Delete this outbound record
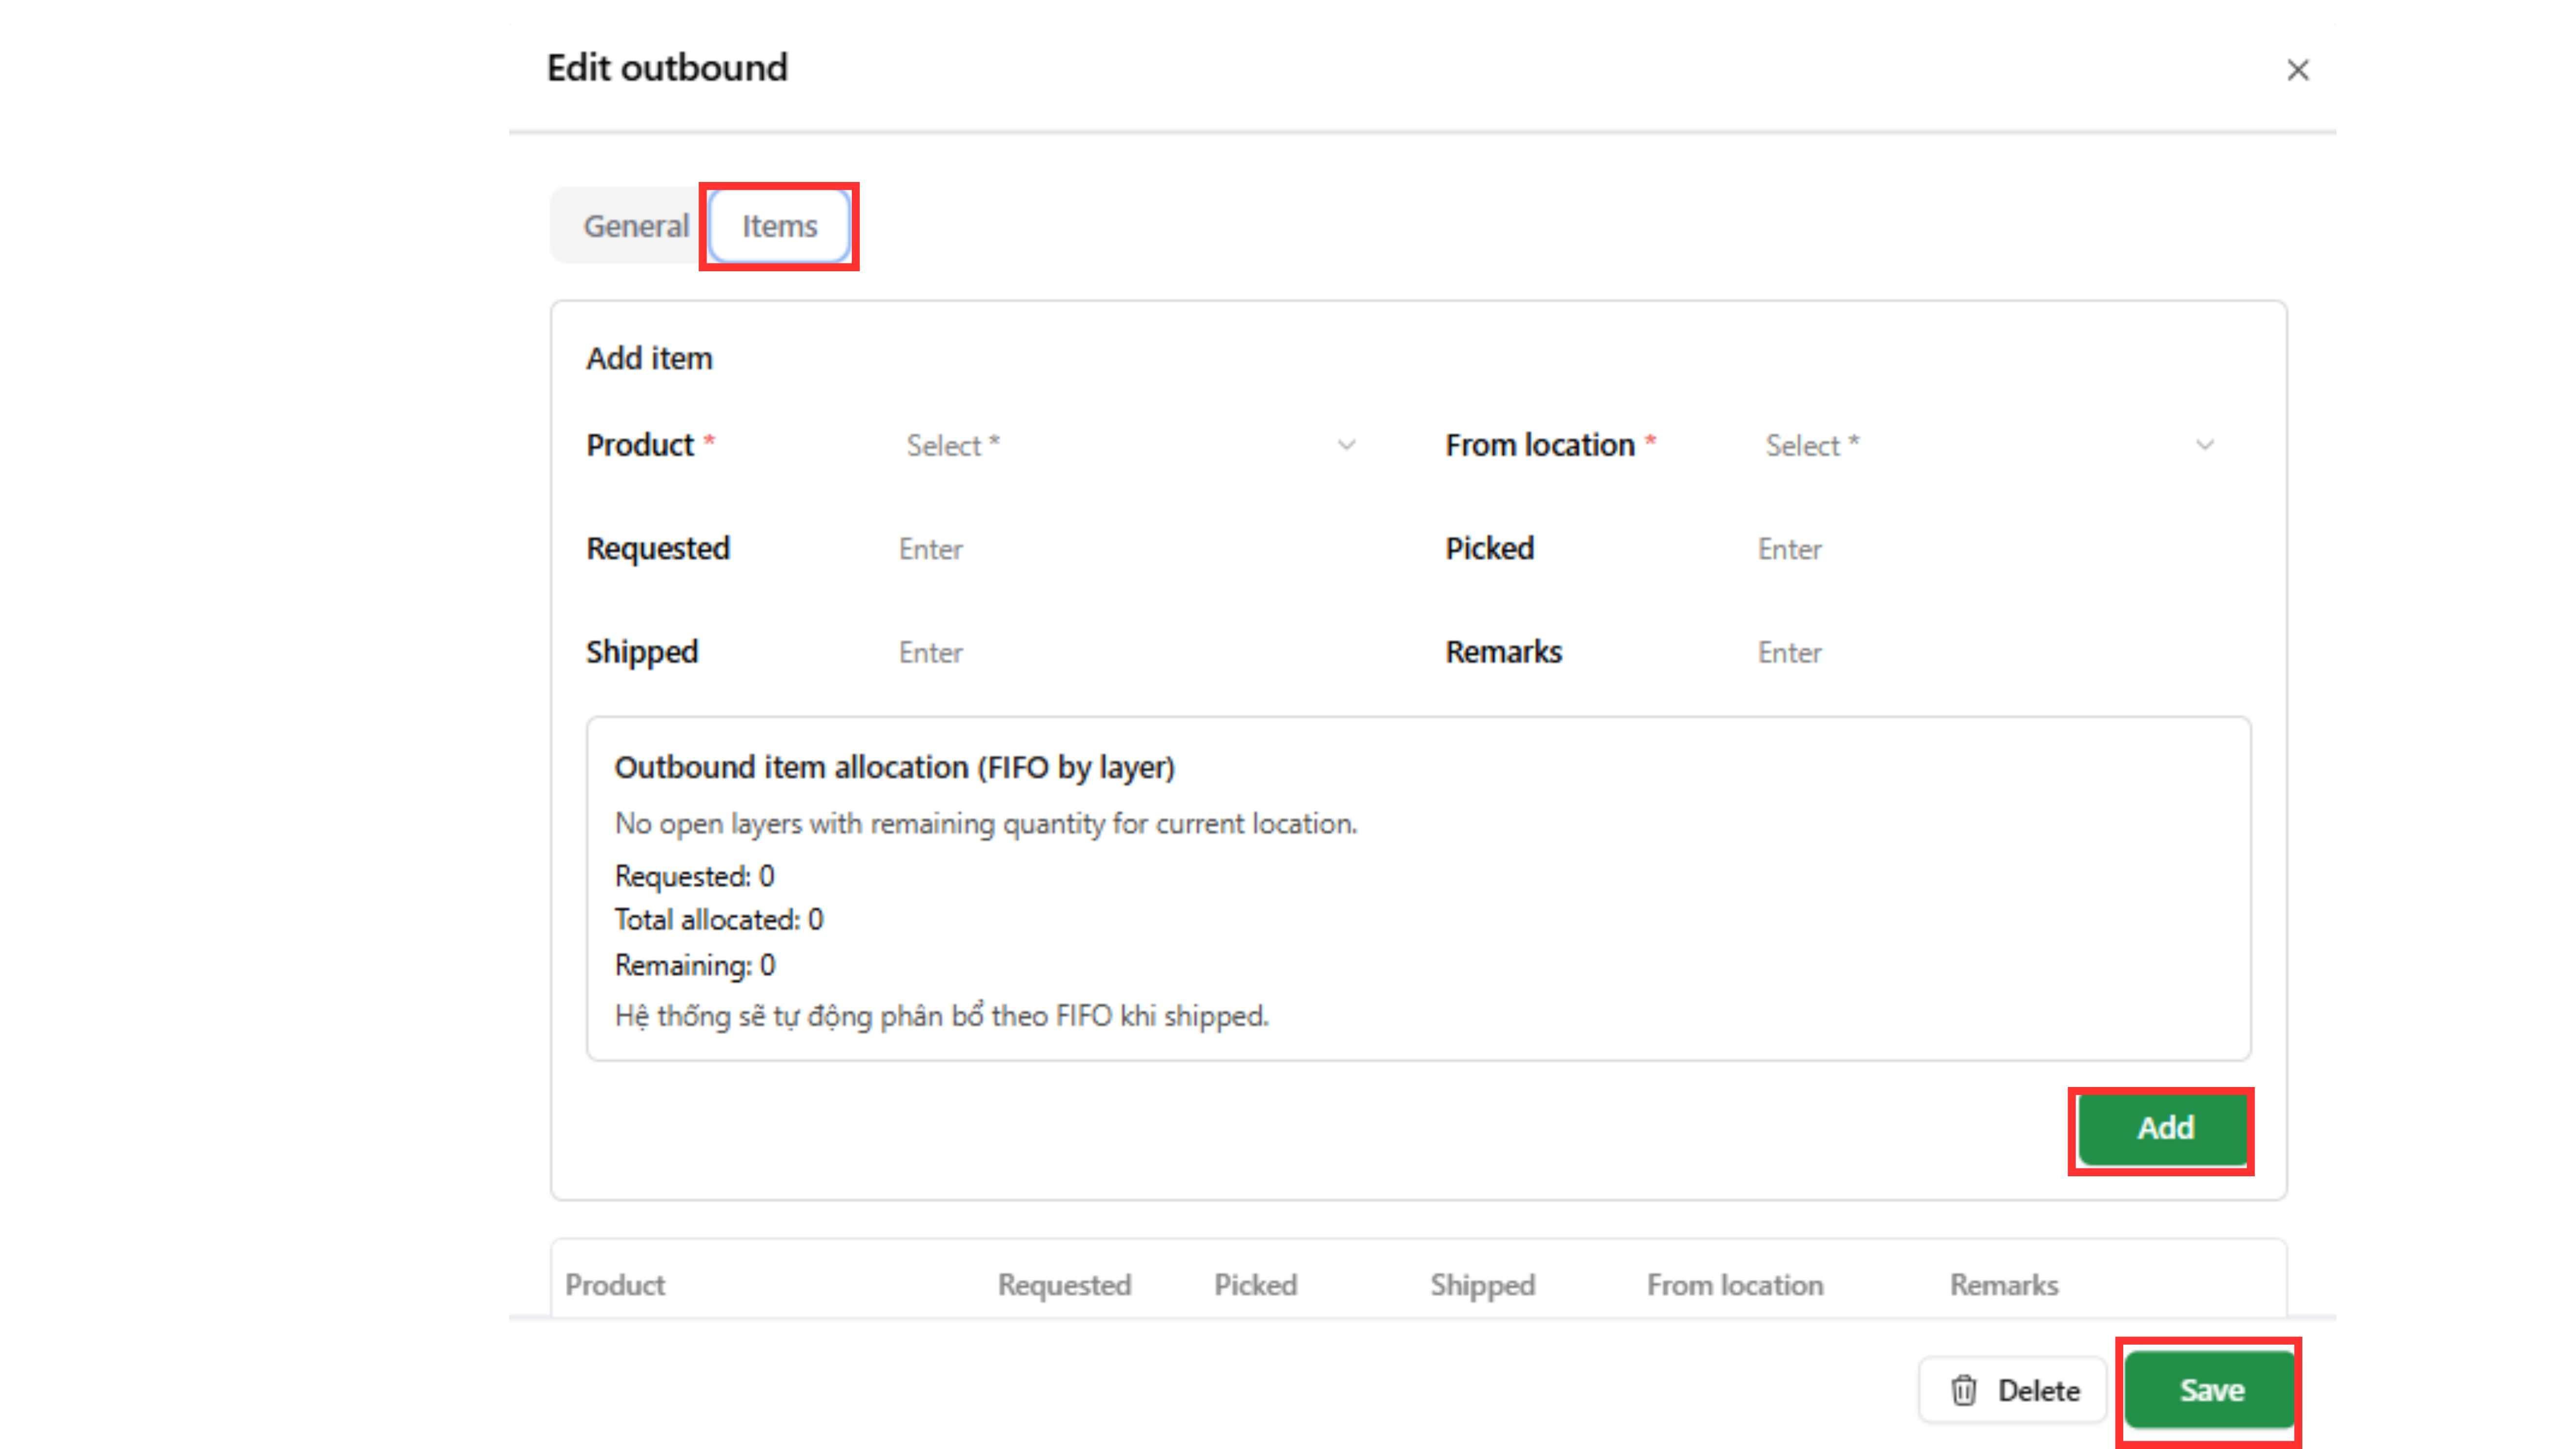The image size is (2576, 1449). point(2014,1390)
